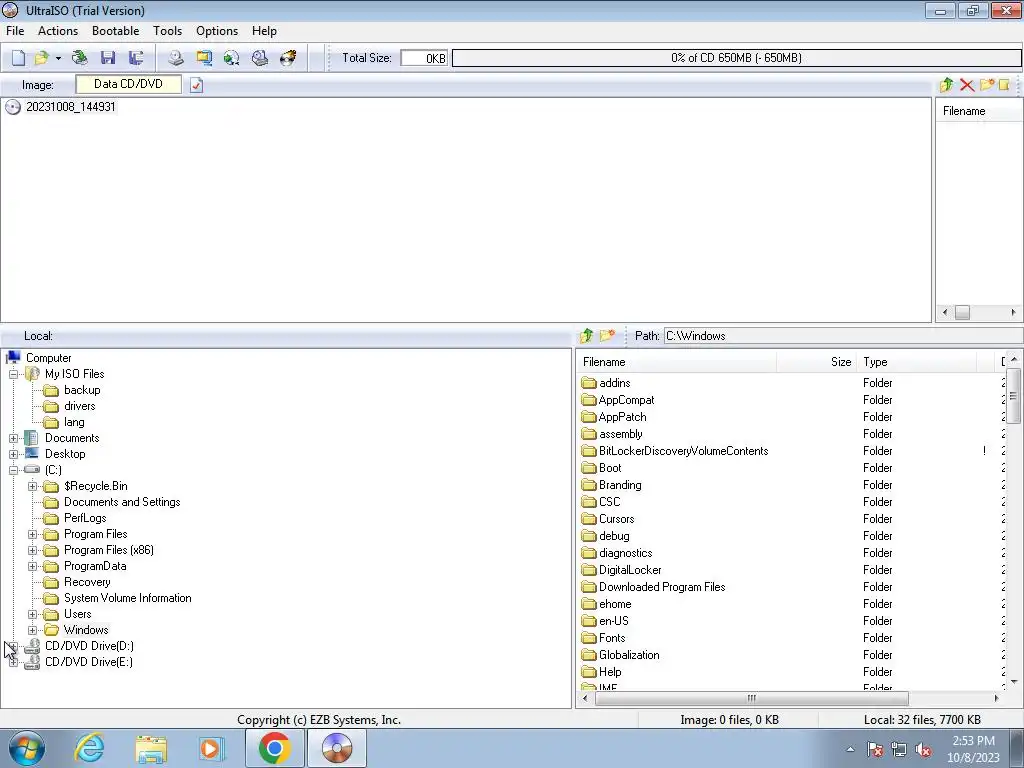Image resolution: width=1024 pixels, height=768 pixels.
Task: Expand the Users folder node
Action: (33, 615)
